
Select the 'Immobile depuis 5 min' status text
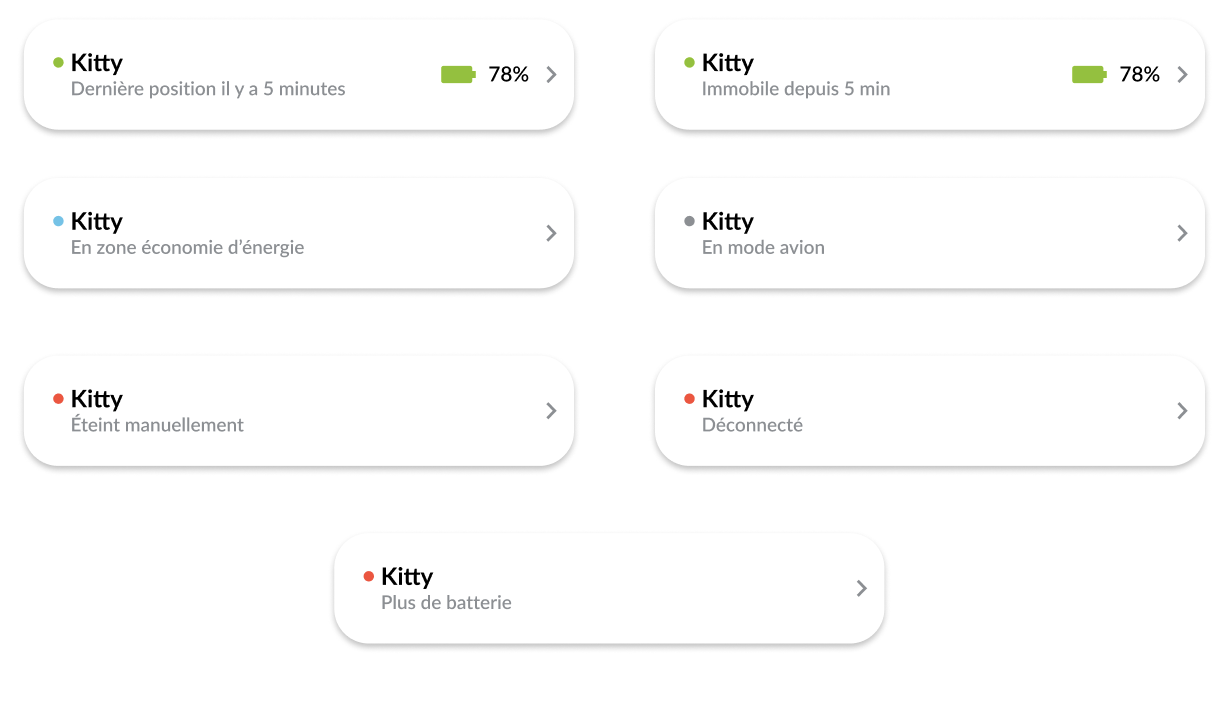tap(796, 89)
